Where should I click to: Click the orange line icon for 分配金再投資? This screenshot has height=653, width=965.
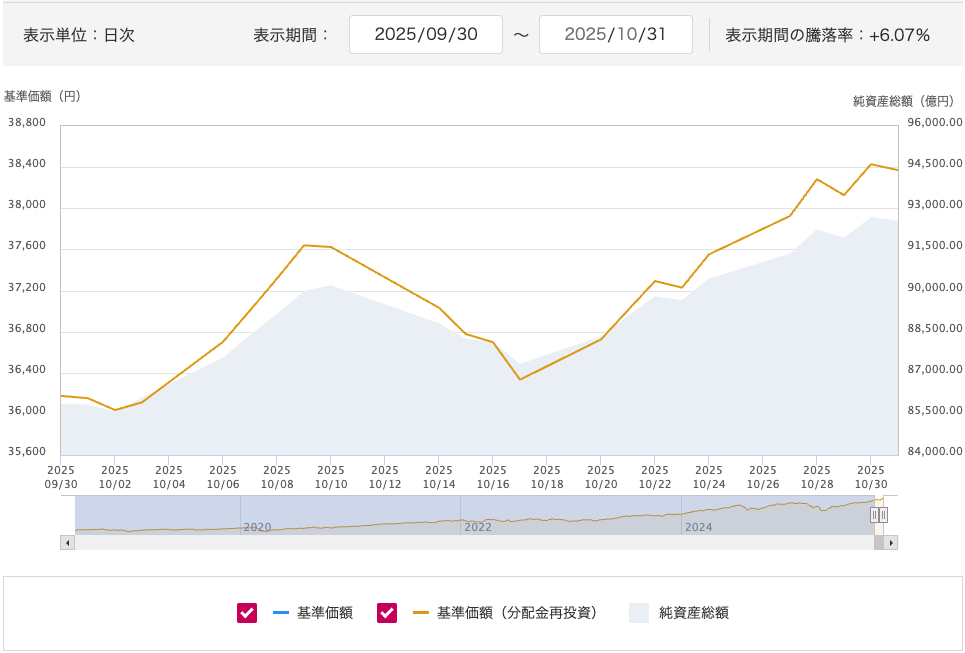tap(420, 613)
